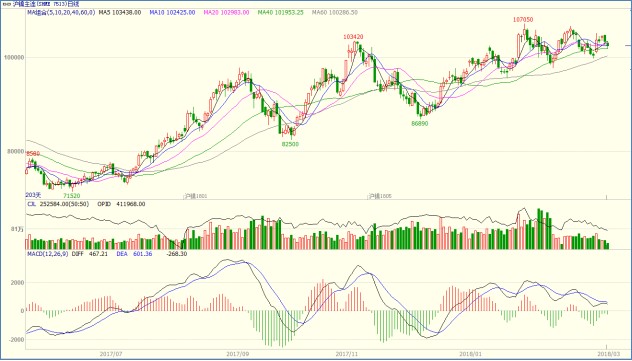The width and height of the screenshot is (632, 361).
Task: Select the magenta MA20 102983.00 legend
Action: [226, 13]
